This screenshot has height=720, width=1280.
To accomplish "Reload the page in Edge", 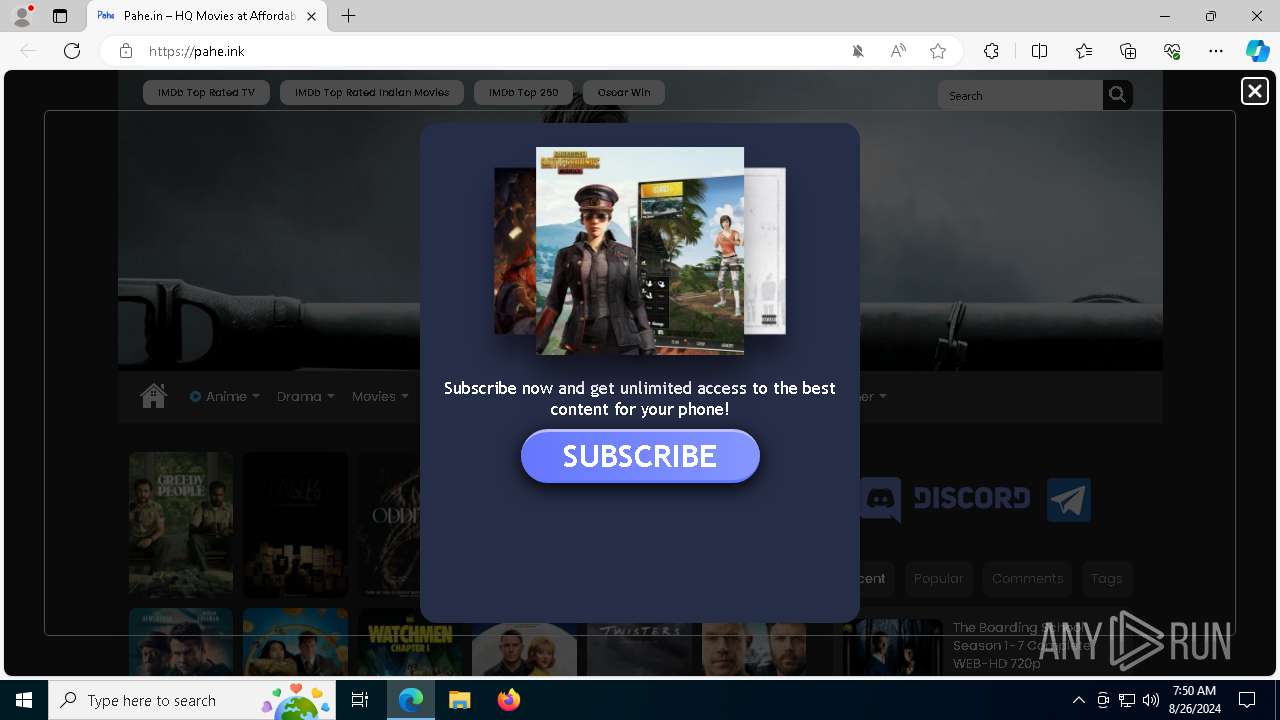I will [x=72, y=51].
